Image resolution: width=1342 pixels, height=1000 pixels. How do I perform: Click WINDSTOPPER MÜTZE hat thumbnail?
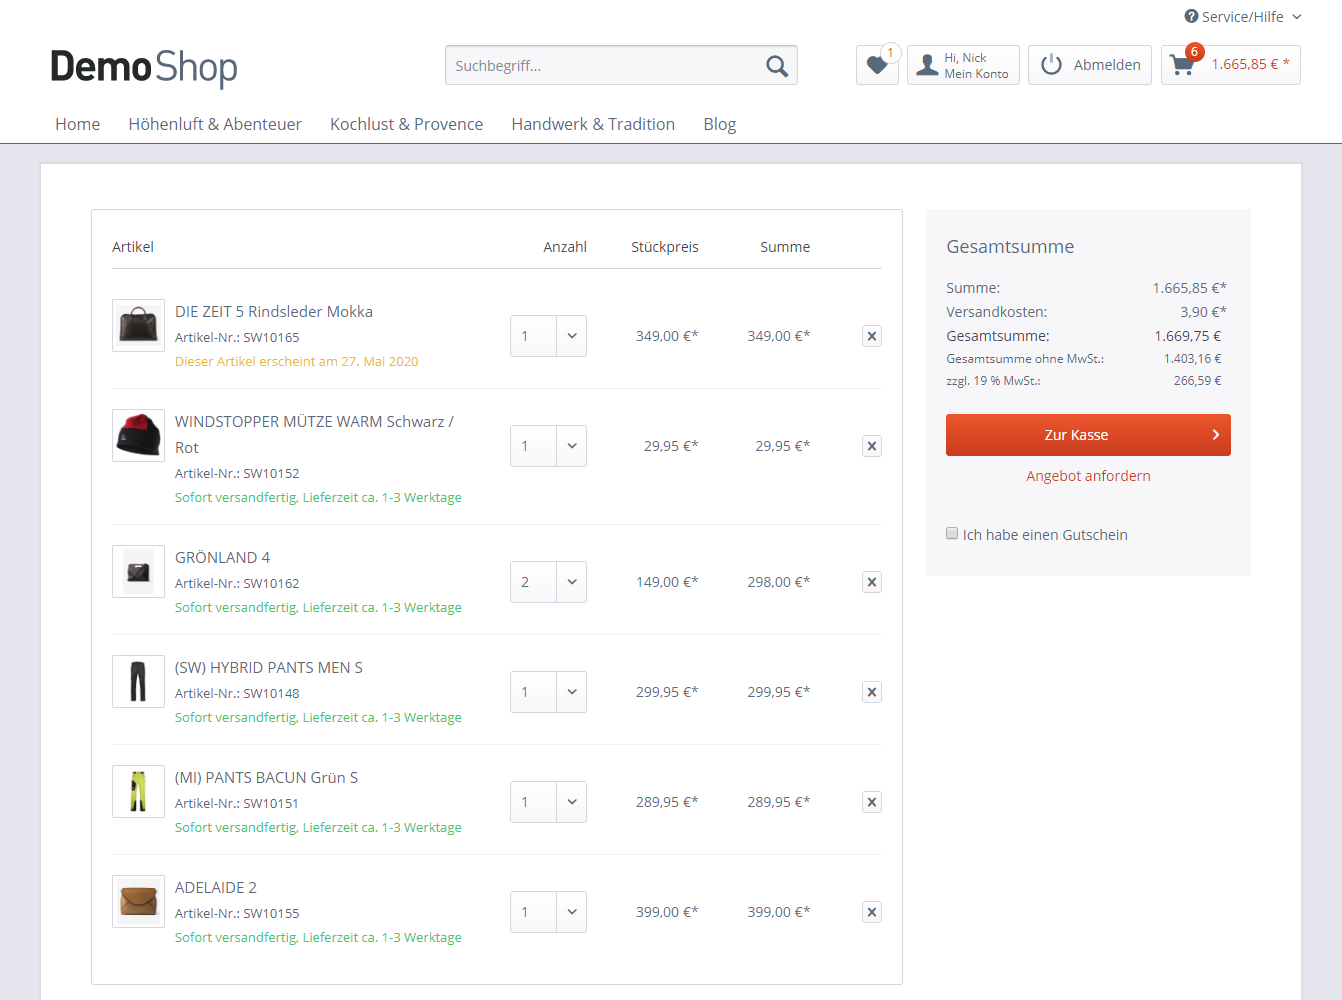pos(138,435)
